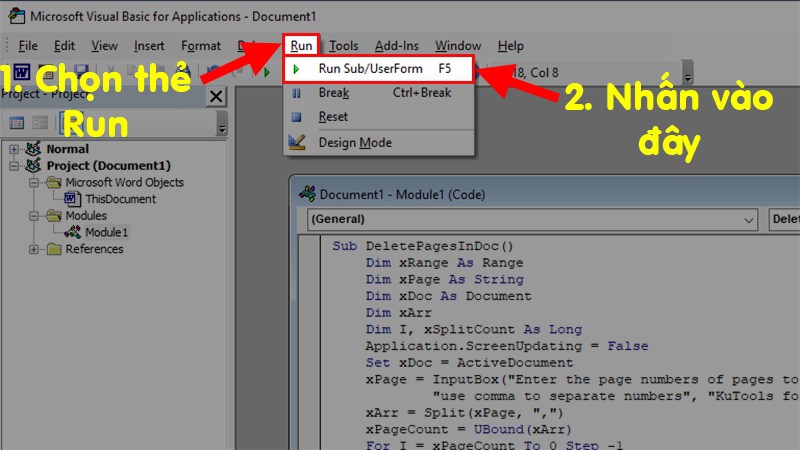This screenshot has width=800, height=450.
Task: Click line 'Sub DeletePagesInDoc()'
Action: 422,246
